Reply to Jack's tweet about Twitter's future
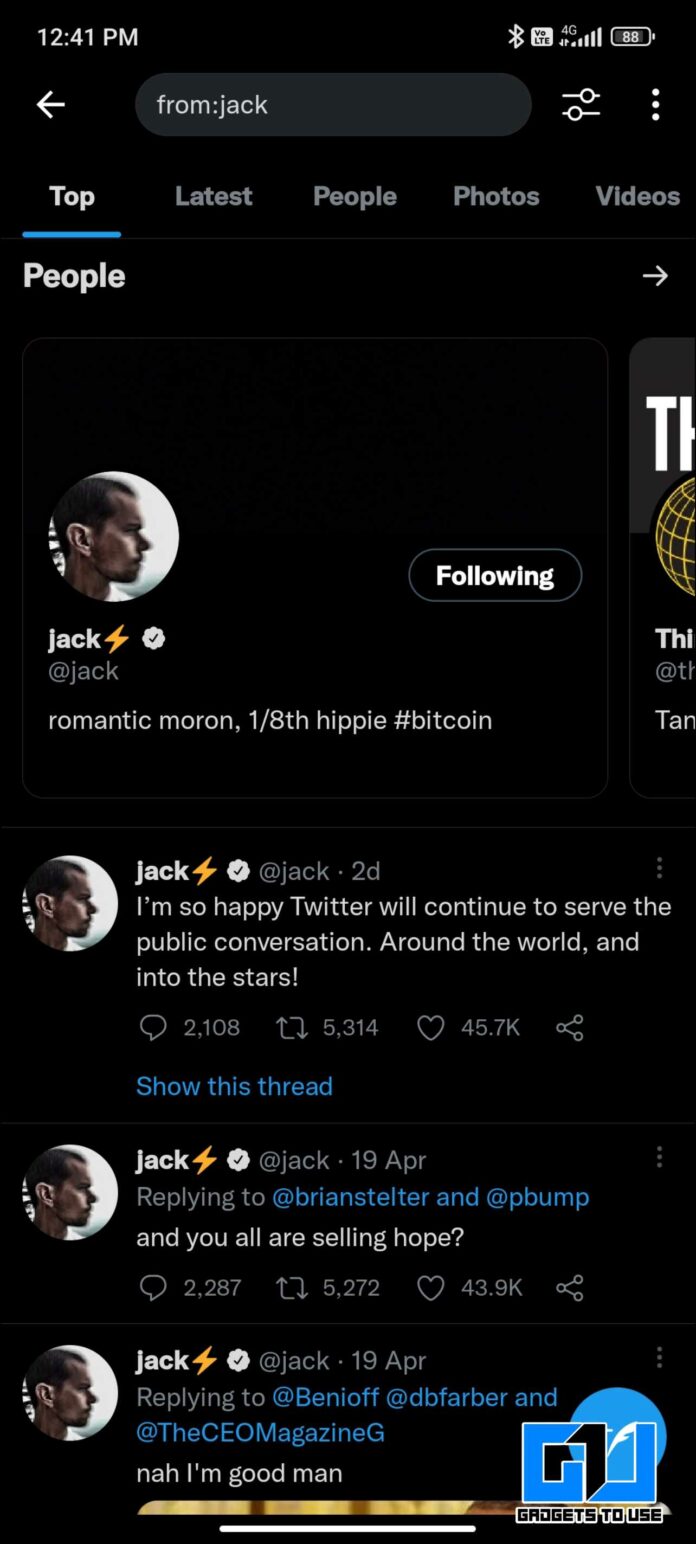Image resolution: width=696 pixels, height=1544 pixels. (152, 1027)
